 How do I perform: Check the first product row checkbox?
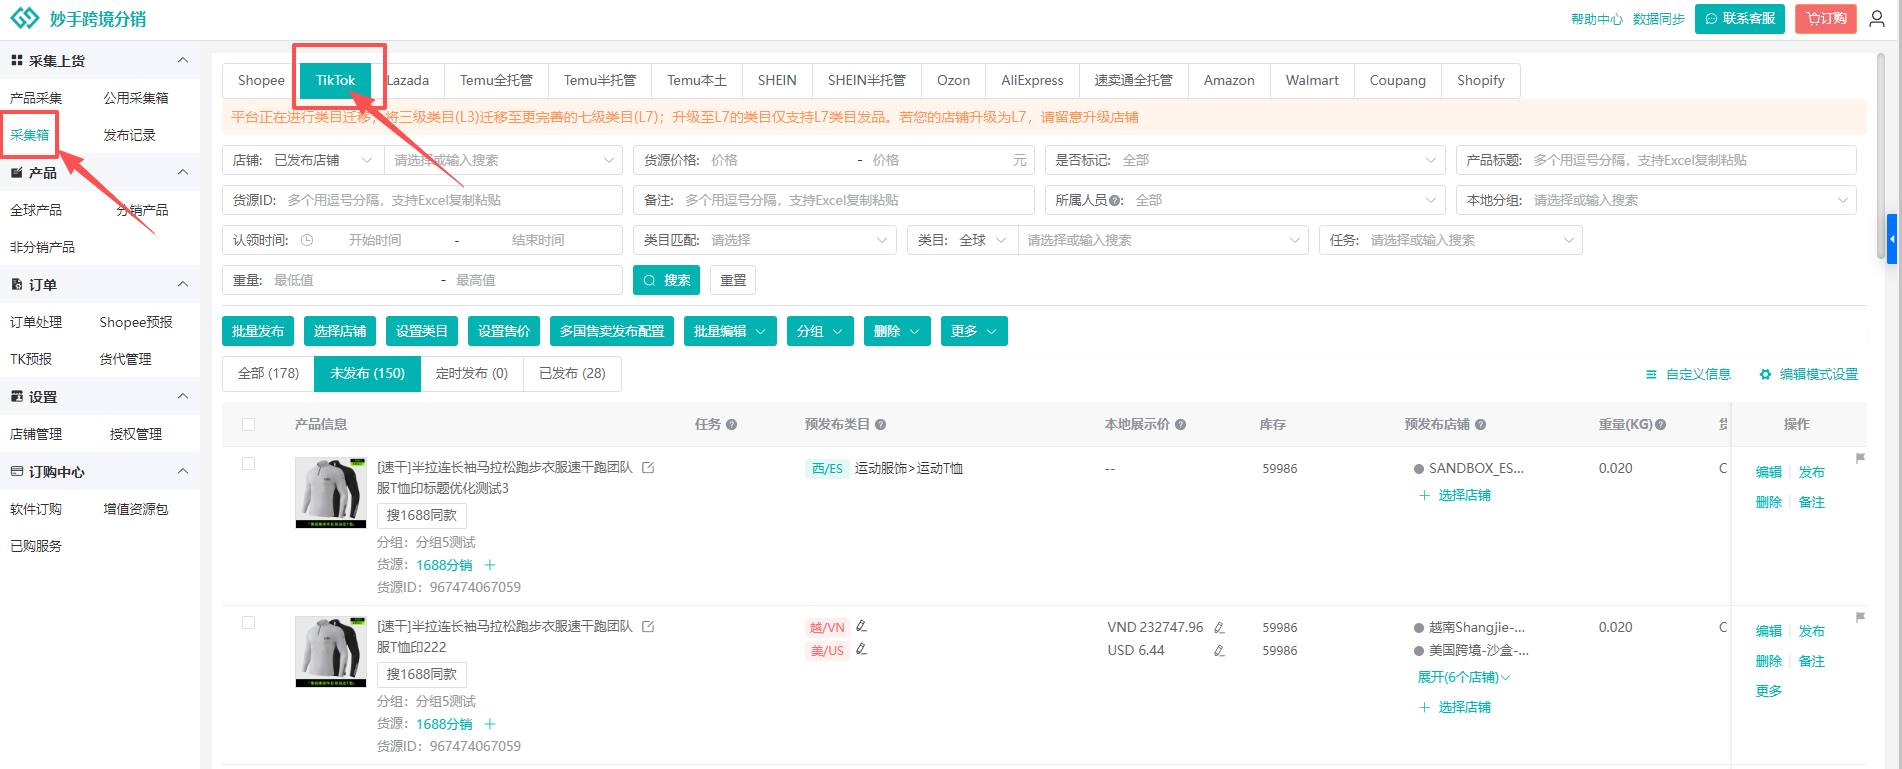click(249, 464)
